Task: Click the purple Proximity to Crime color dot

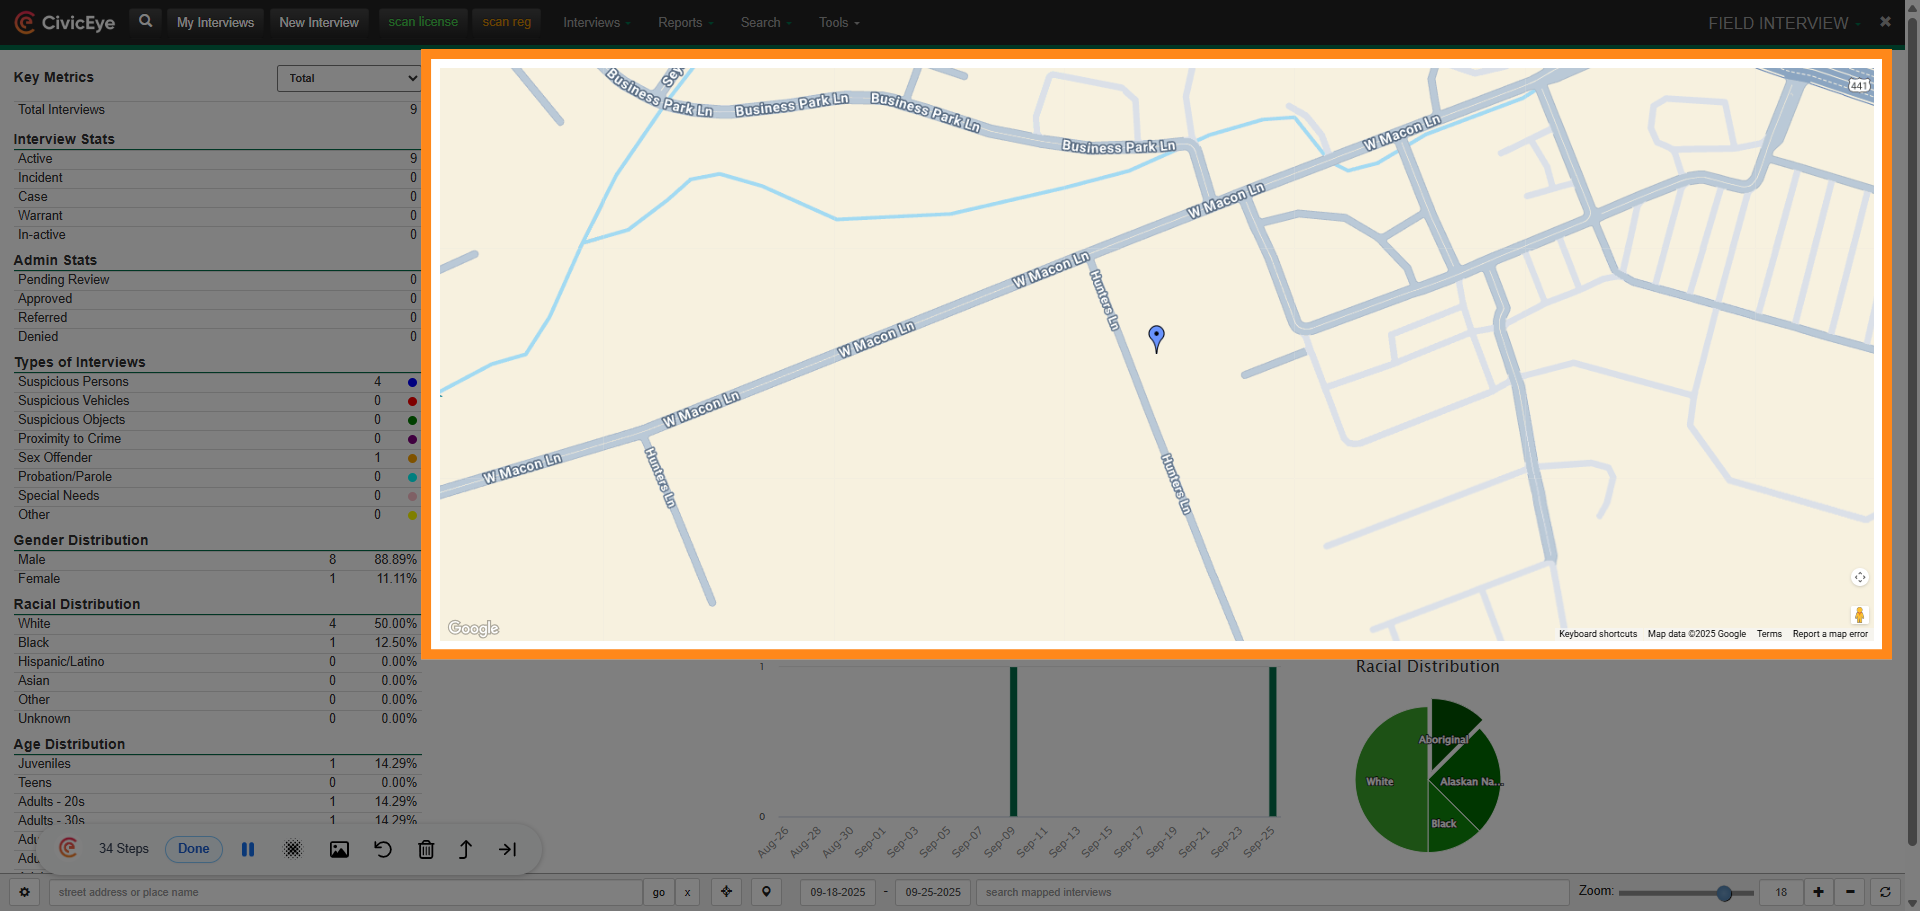Action: coord(412,439)
